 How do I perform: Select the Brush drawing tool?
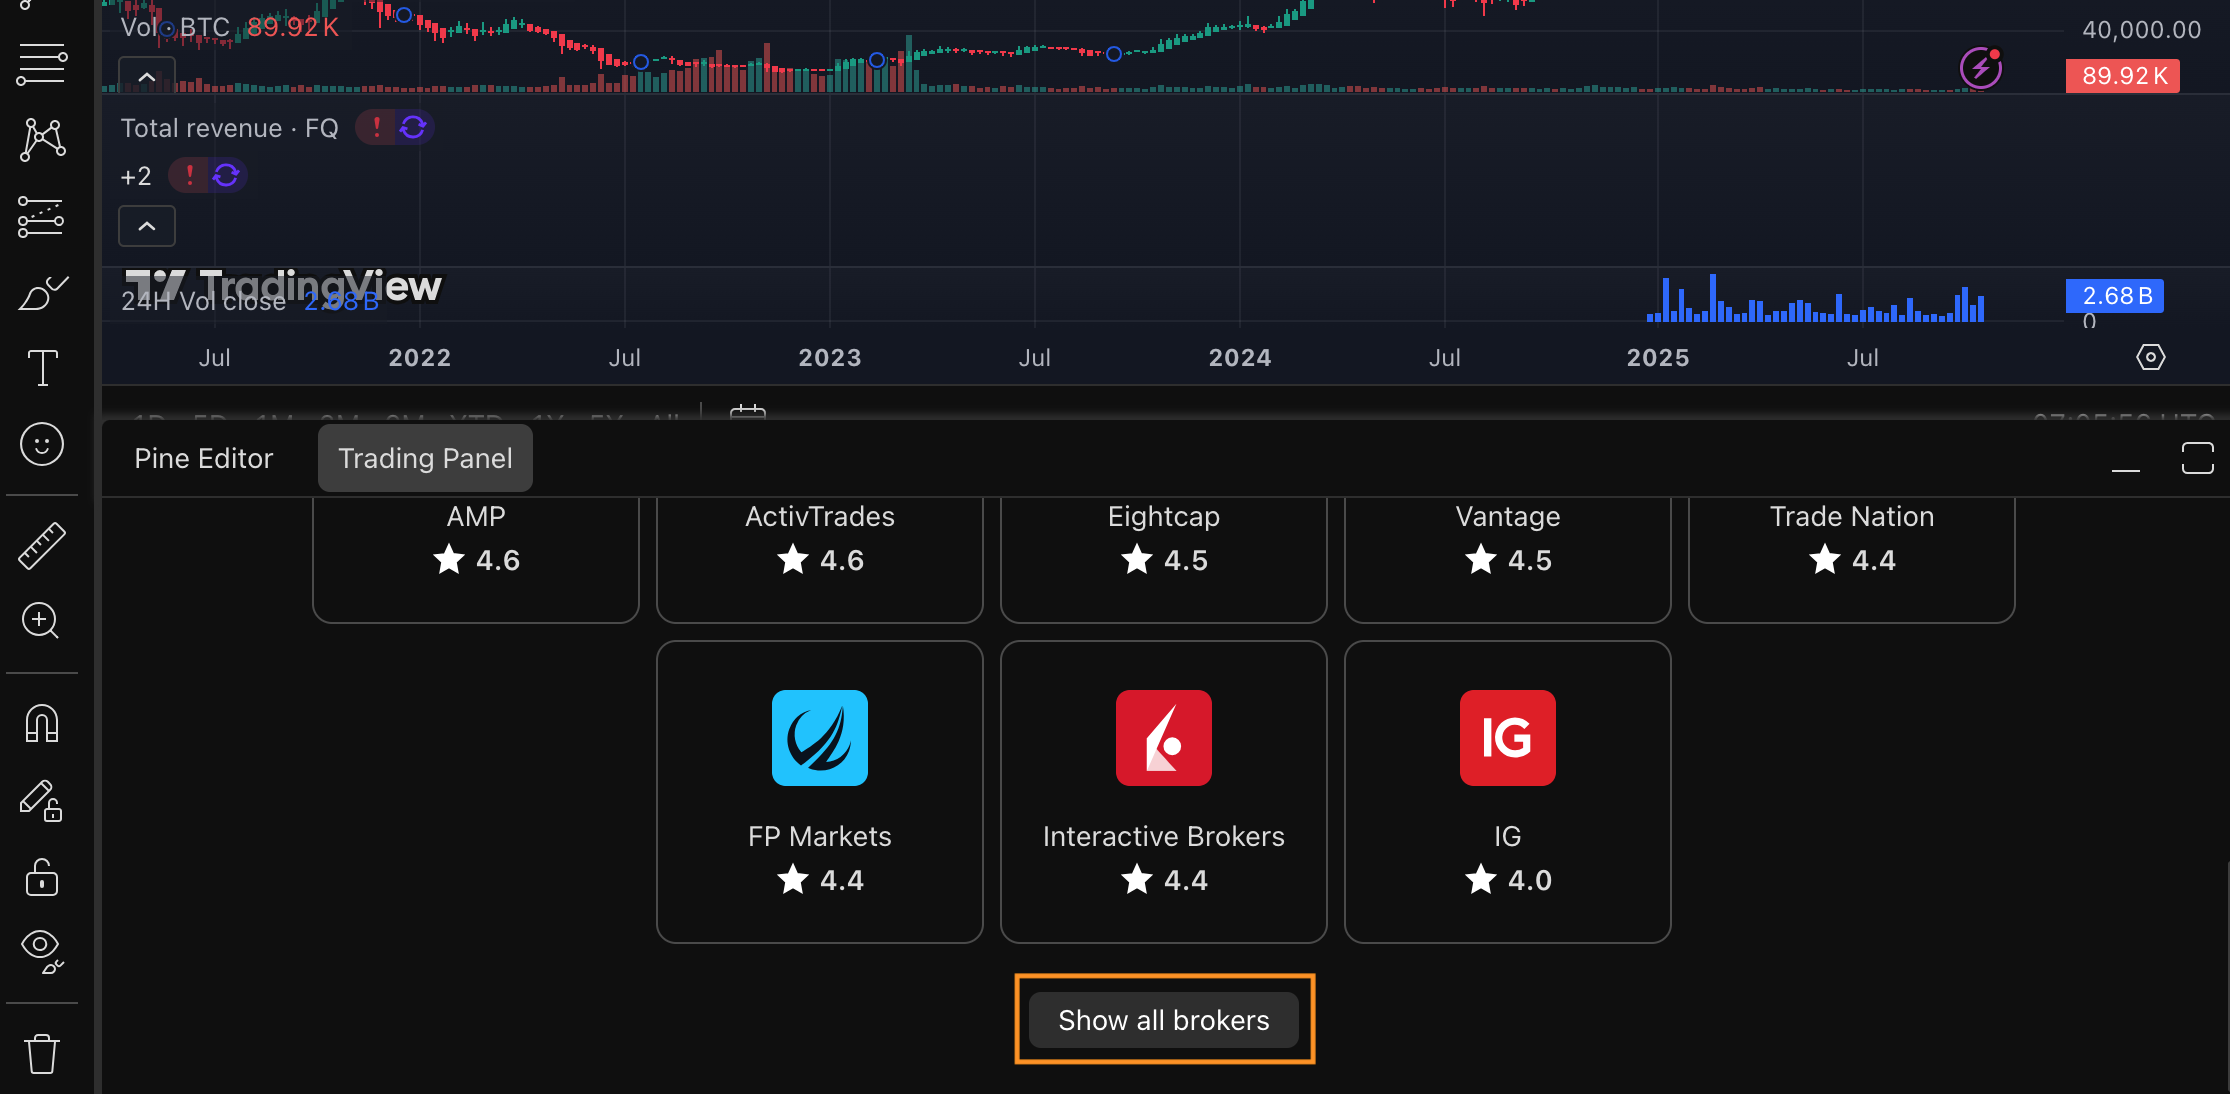(42, 294)
